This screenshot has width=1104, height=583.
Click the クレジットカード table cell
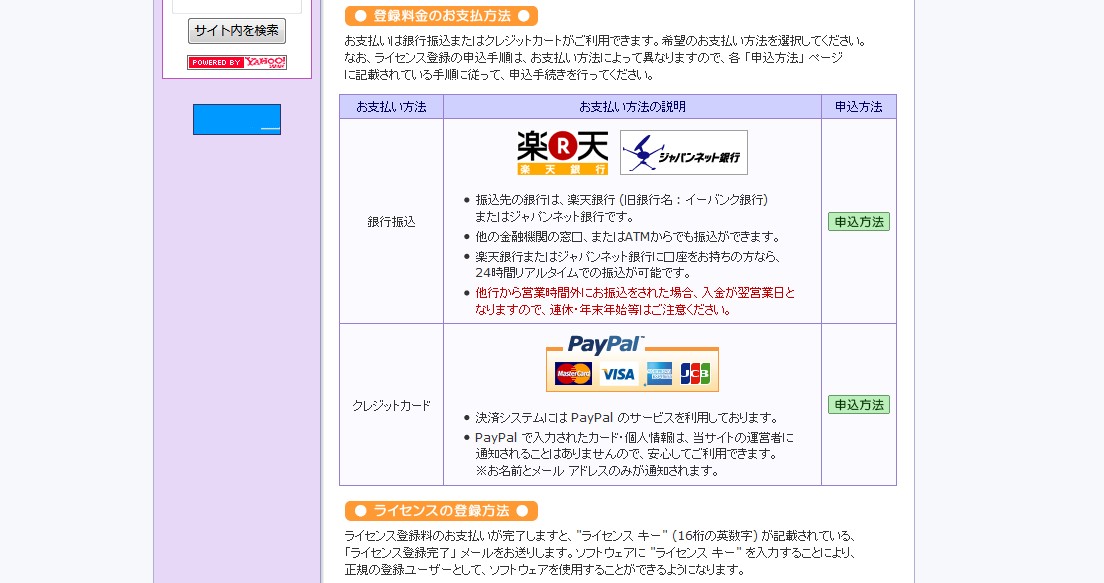click(x=391, y=406)
